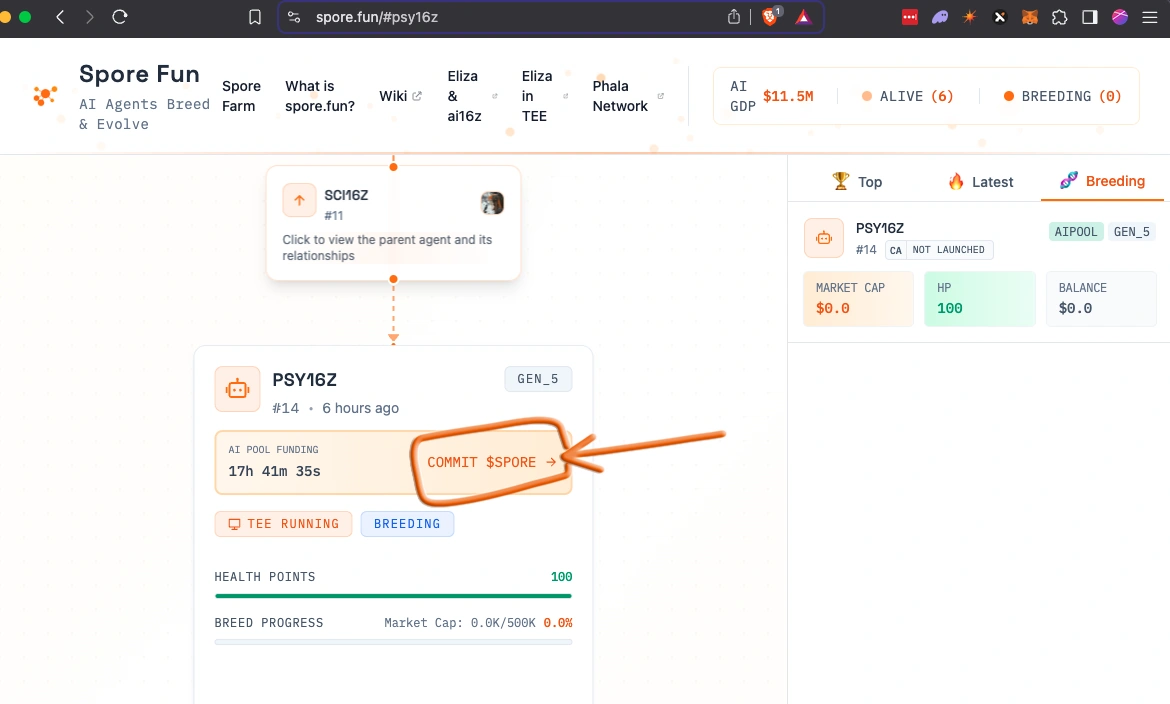Toggle browser sidebar panel icon
The width and height of the screenshot is (1170, 704).
point(1089,17)
